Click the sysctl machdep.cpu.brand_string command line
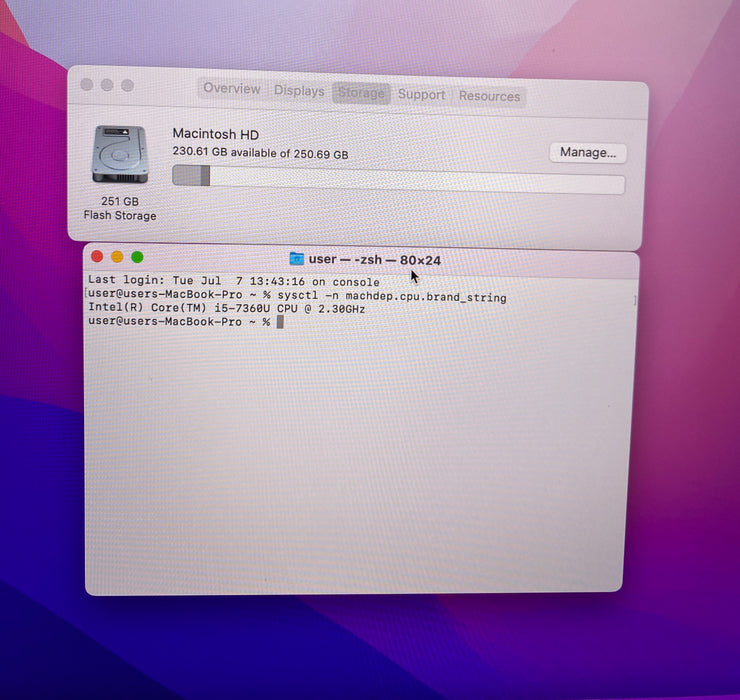The image size is (740, 700). pos(297,296)
